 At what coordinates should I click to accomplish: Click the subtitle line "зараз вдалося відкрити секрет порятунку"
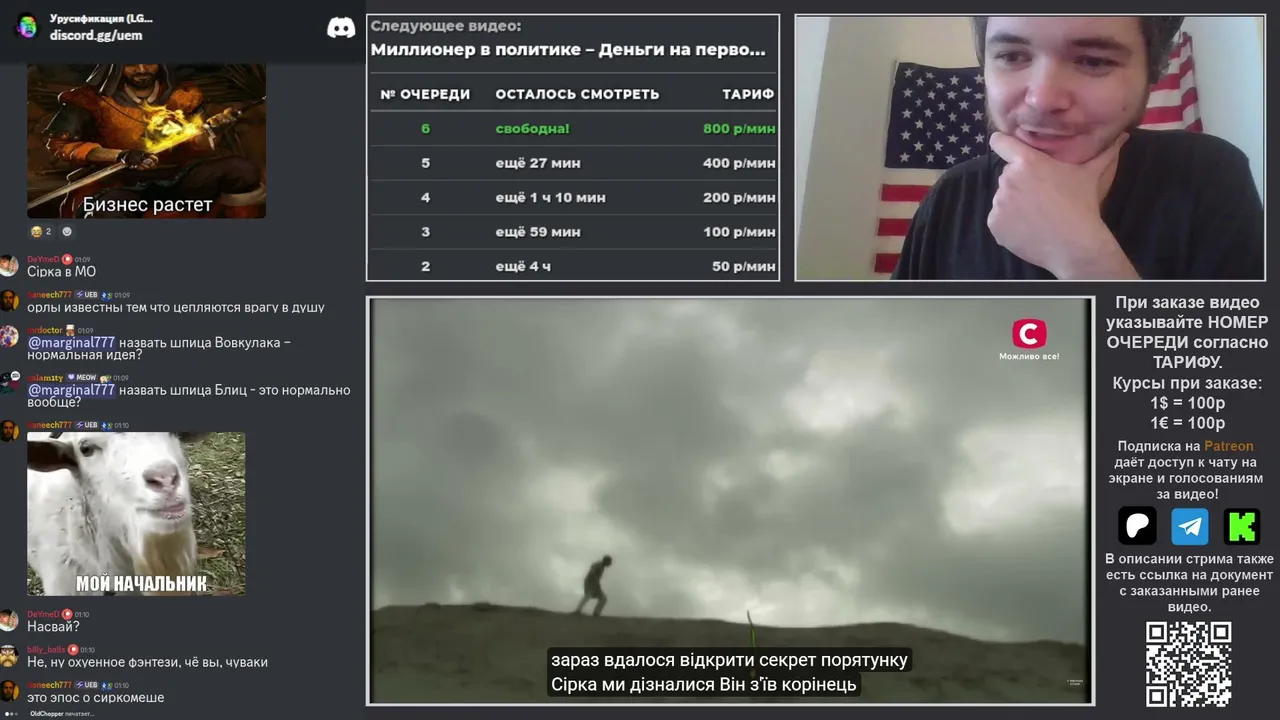729,660
